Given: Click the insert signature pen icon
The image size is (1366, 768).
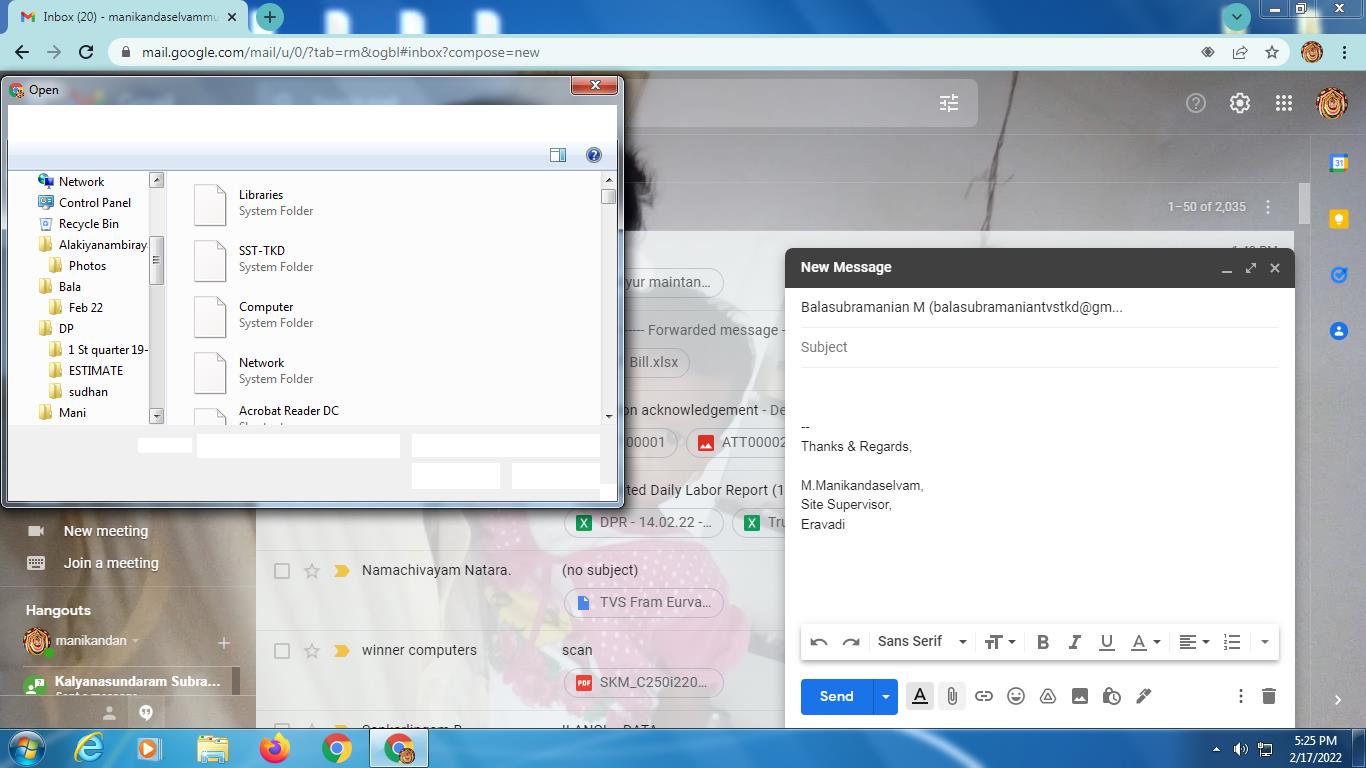Looking at the screenshot, I should click(1143, 696).
